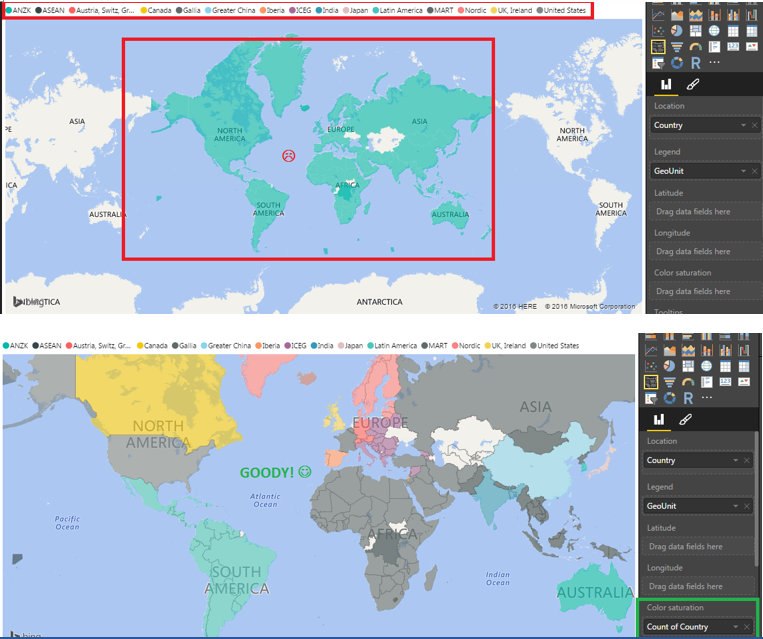This screenshot has width=763, height=639.
Task: Remove Country field from Location in lower pane
Action: click(x=746, y=460)
